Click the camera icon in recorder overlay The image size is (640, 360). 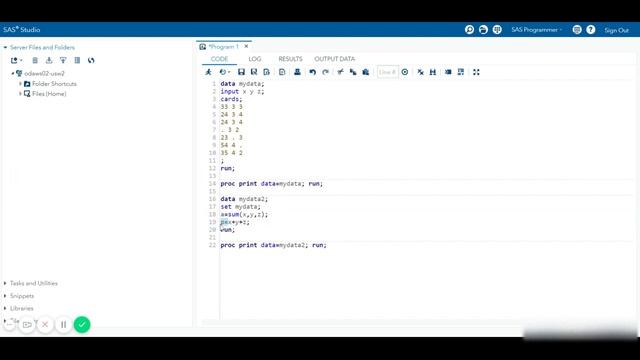pyautogui.click(x=27, y=324)
